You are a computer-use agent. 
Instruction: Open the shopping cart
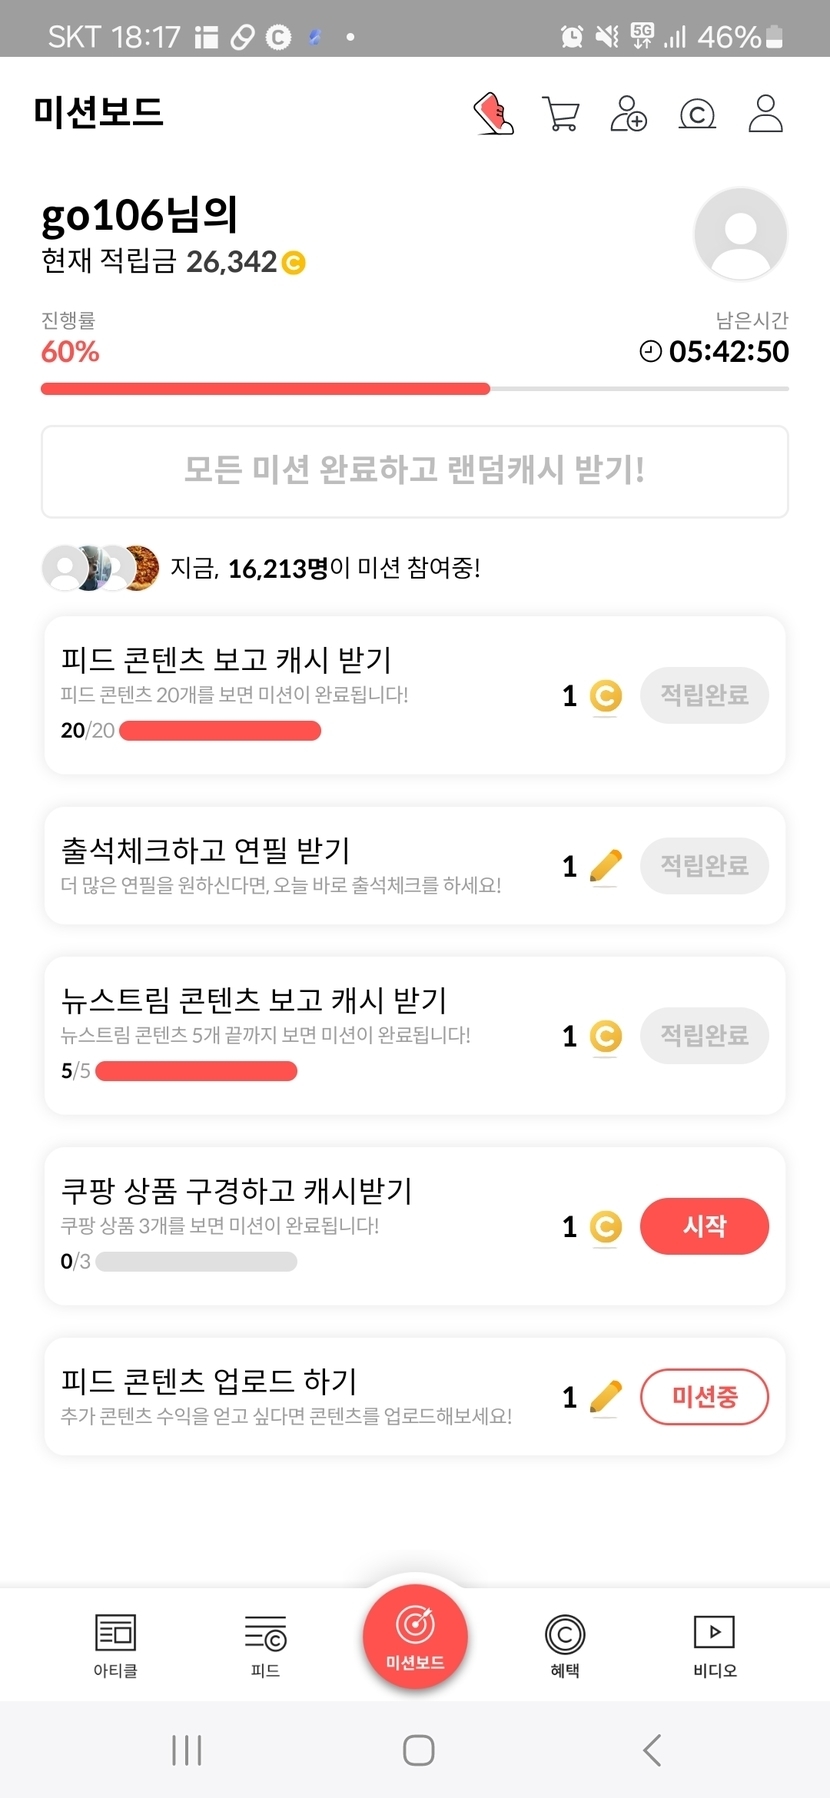click(x=560, y=114)
